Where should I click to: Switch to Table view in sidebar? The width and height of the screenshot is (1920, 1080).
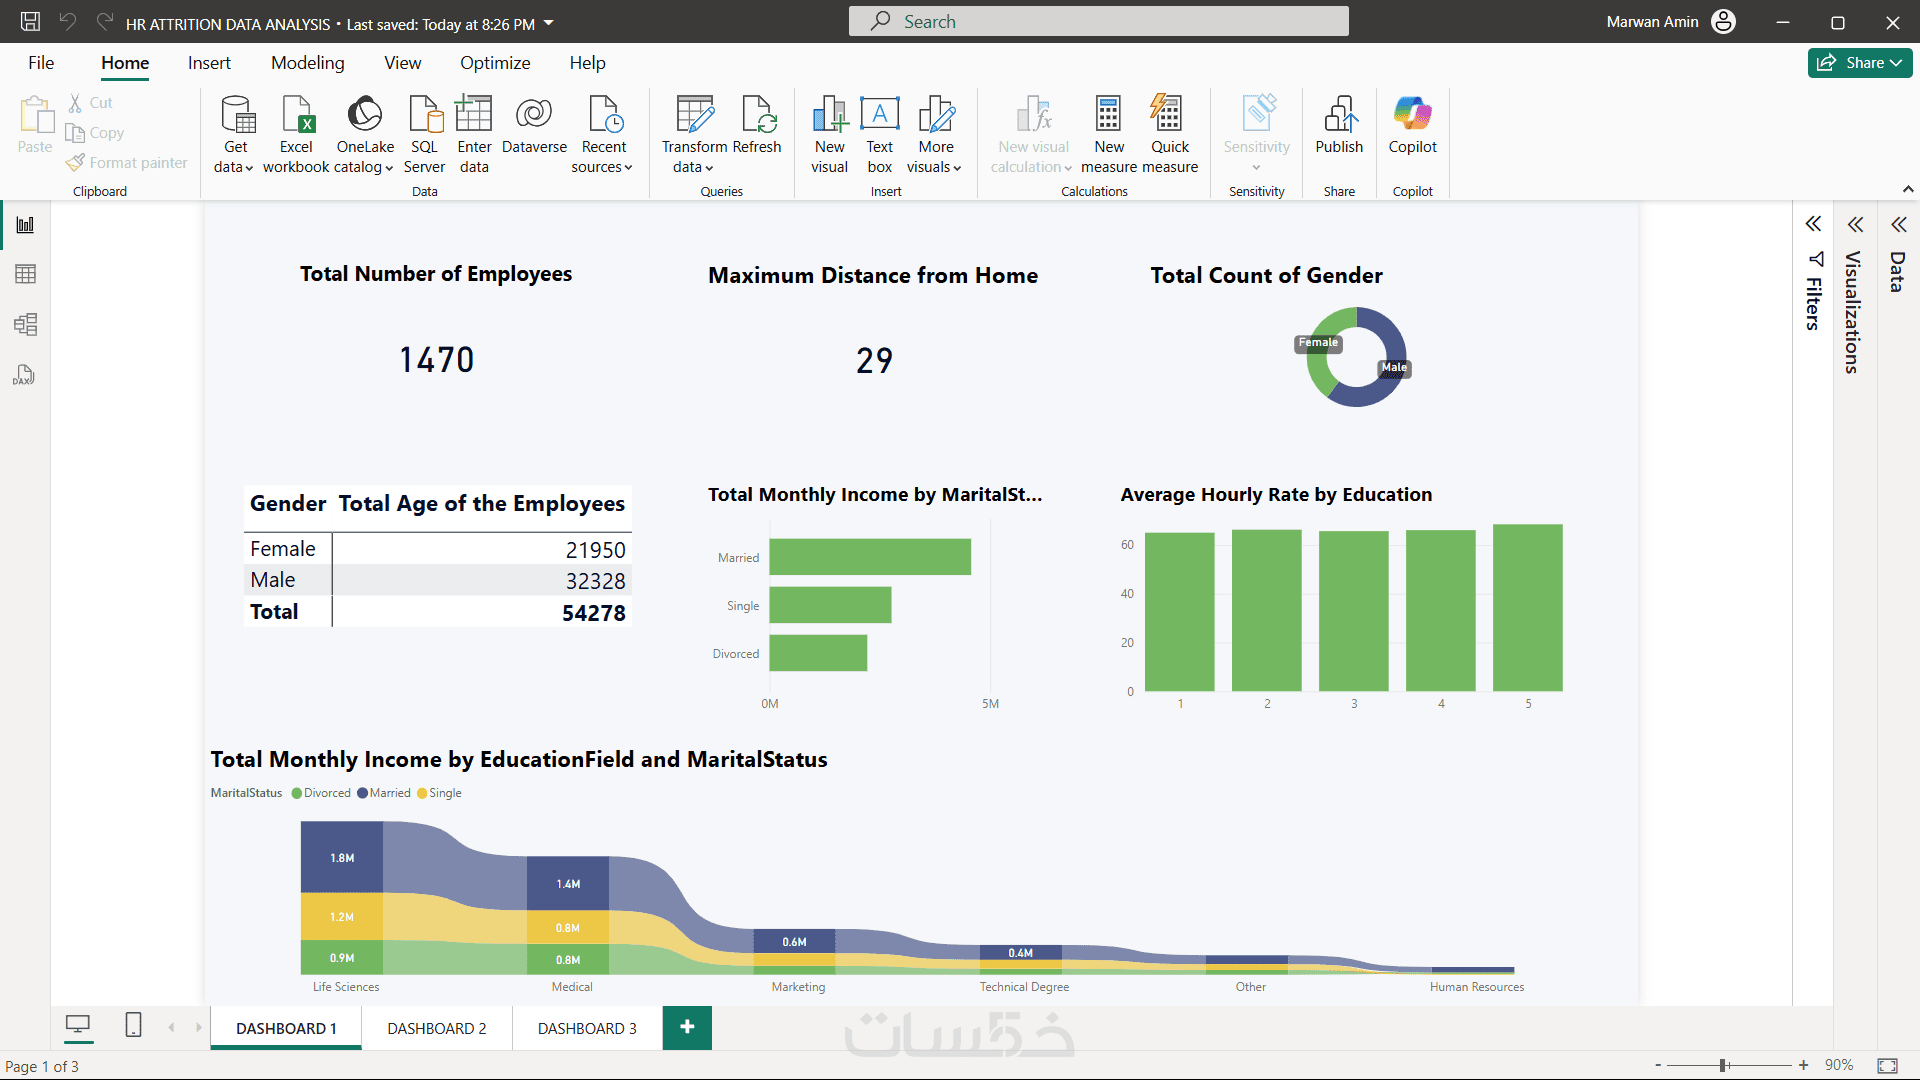point(26,274)
